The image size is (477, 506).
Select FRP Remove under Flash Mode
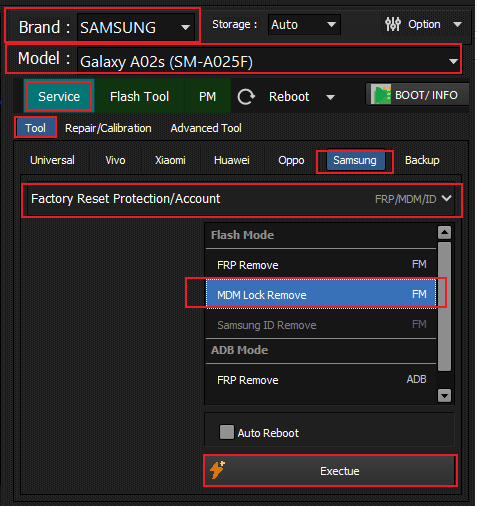pyautogui.click(x=321, y=265)
